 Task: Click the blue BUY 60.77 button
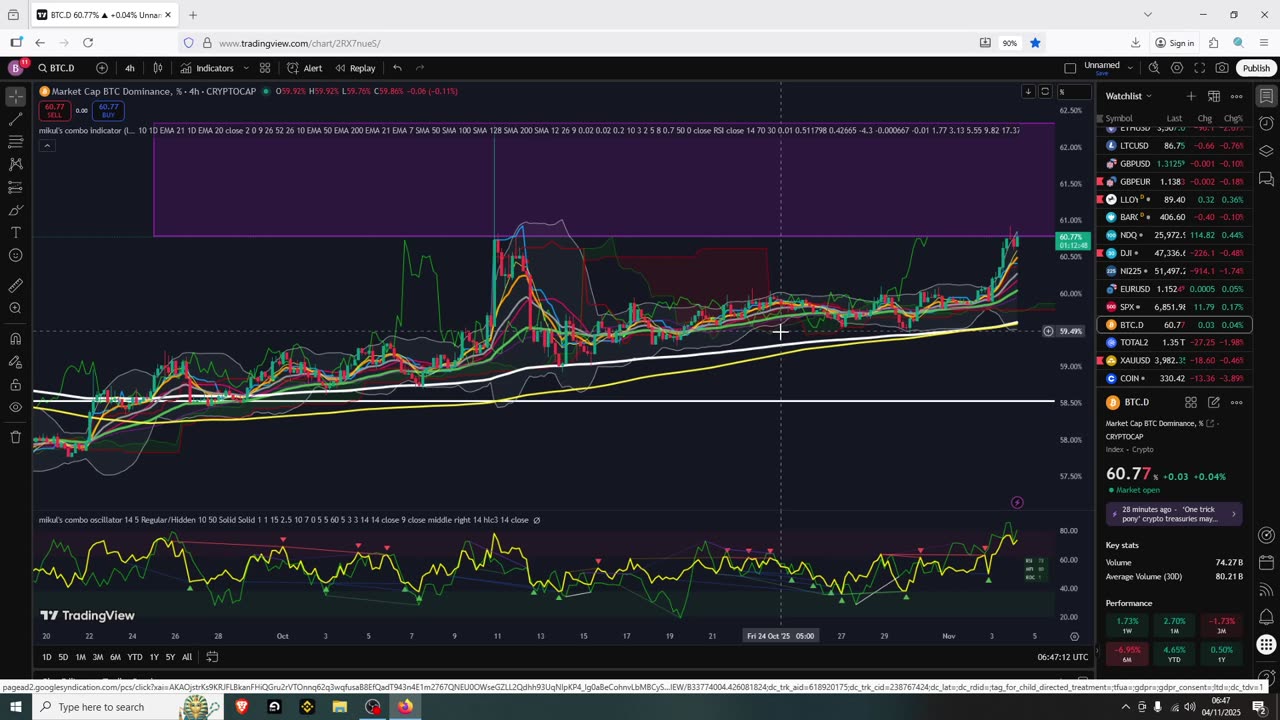pyautogui.click(x=108, y=110)
